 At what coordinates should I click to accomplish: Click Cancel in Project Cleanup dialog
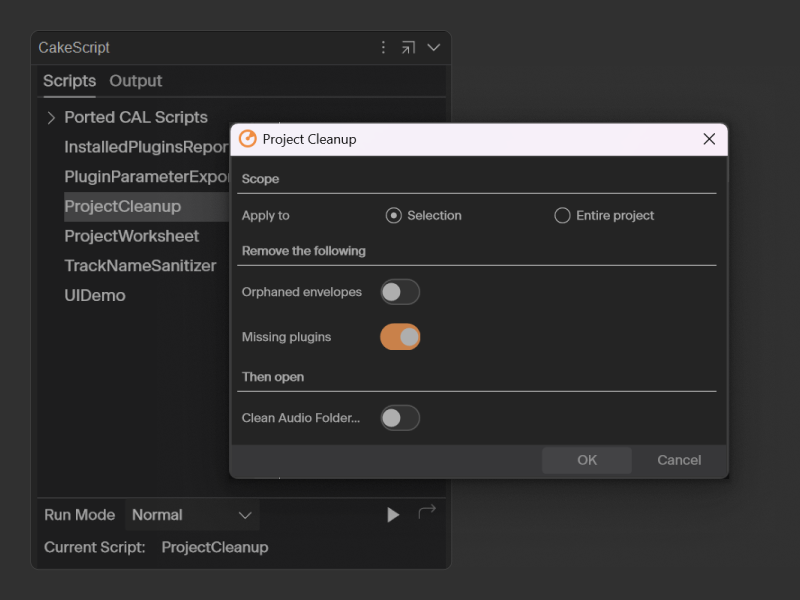pyautogui.click(x=679, y=460)
